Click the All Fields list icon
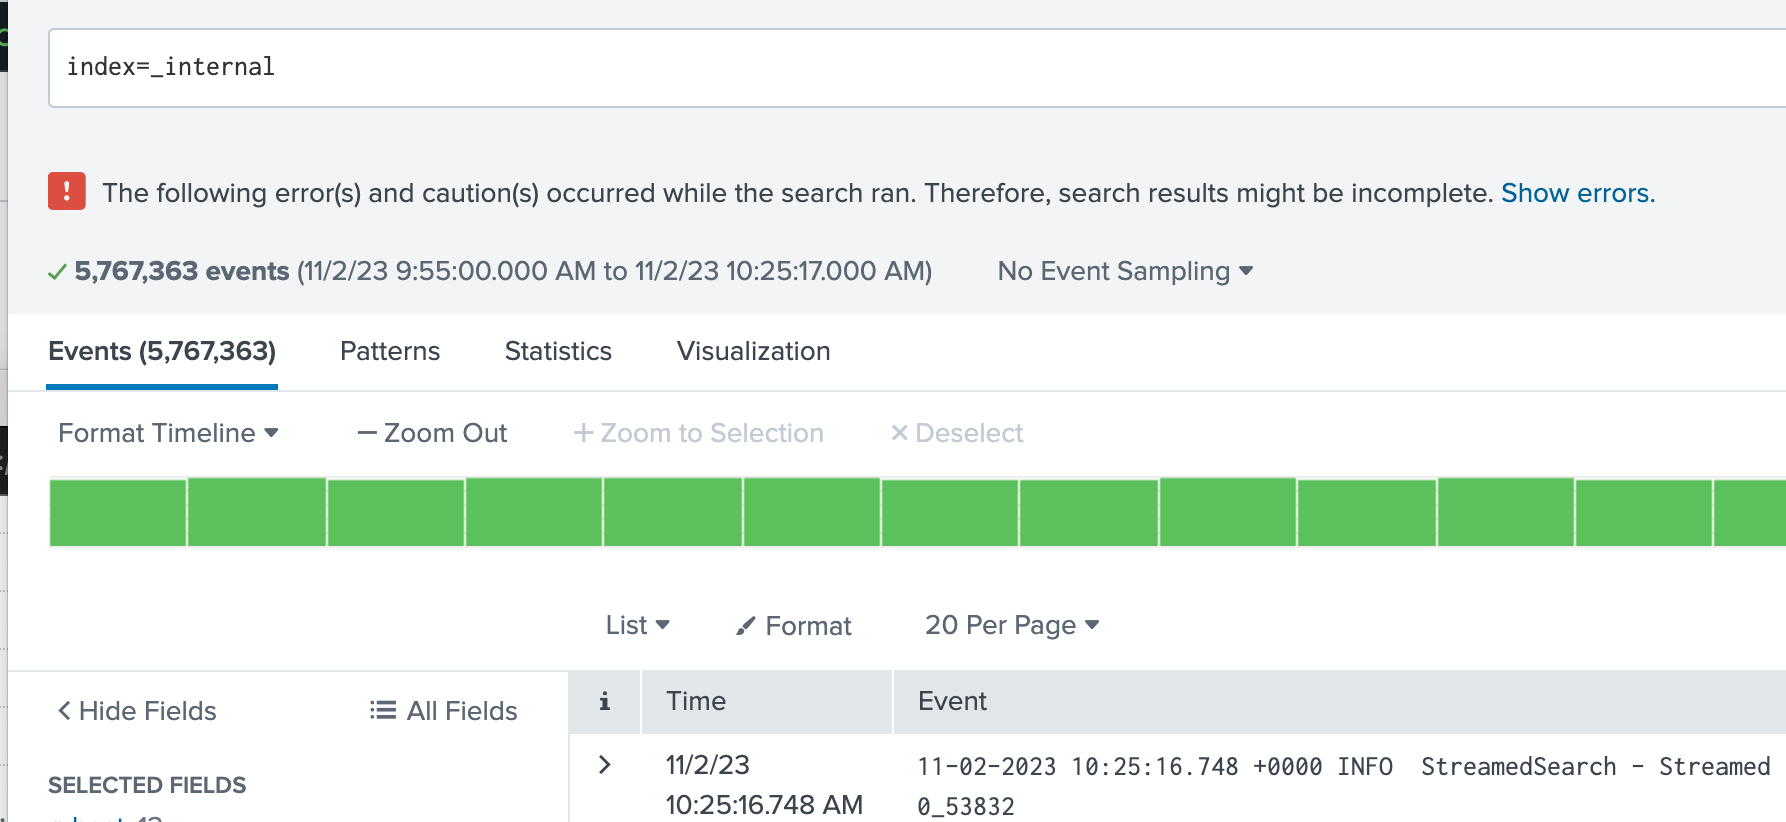This screenshot has width=1786, height=822. [382, 711]
